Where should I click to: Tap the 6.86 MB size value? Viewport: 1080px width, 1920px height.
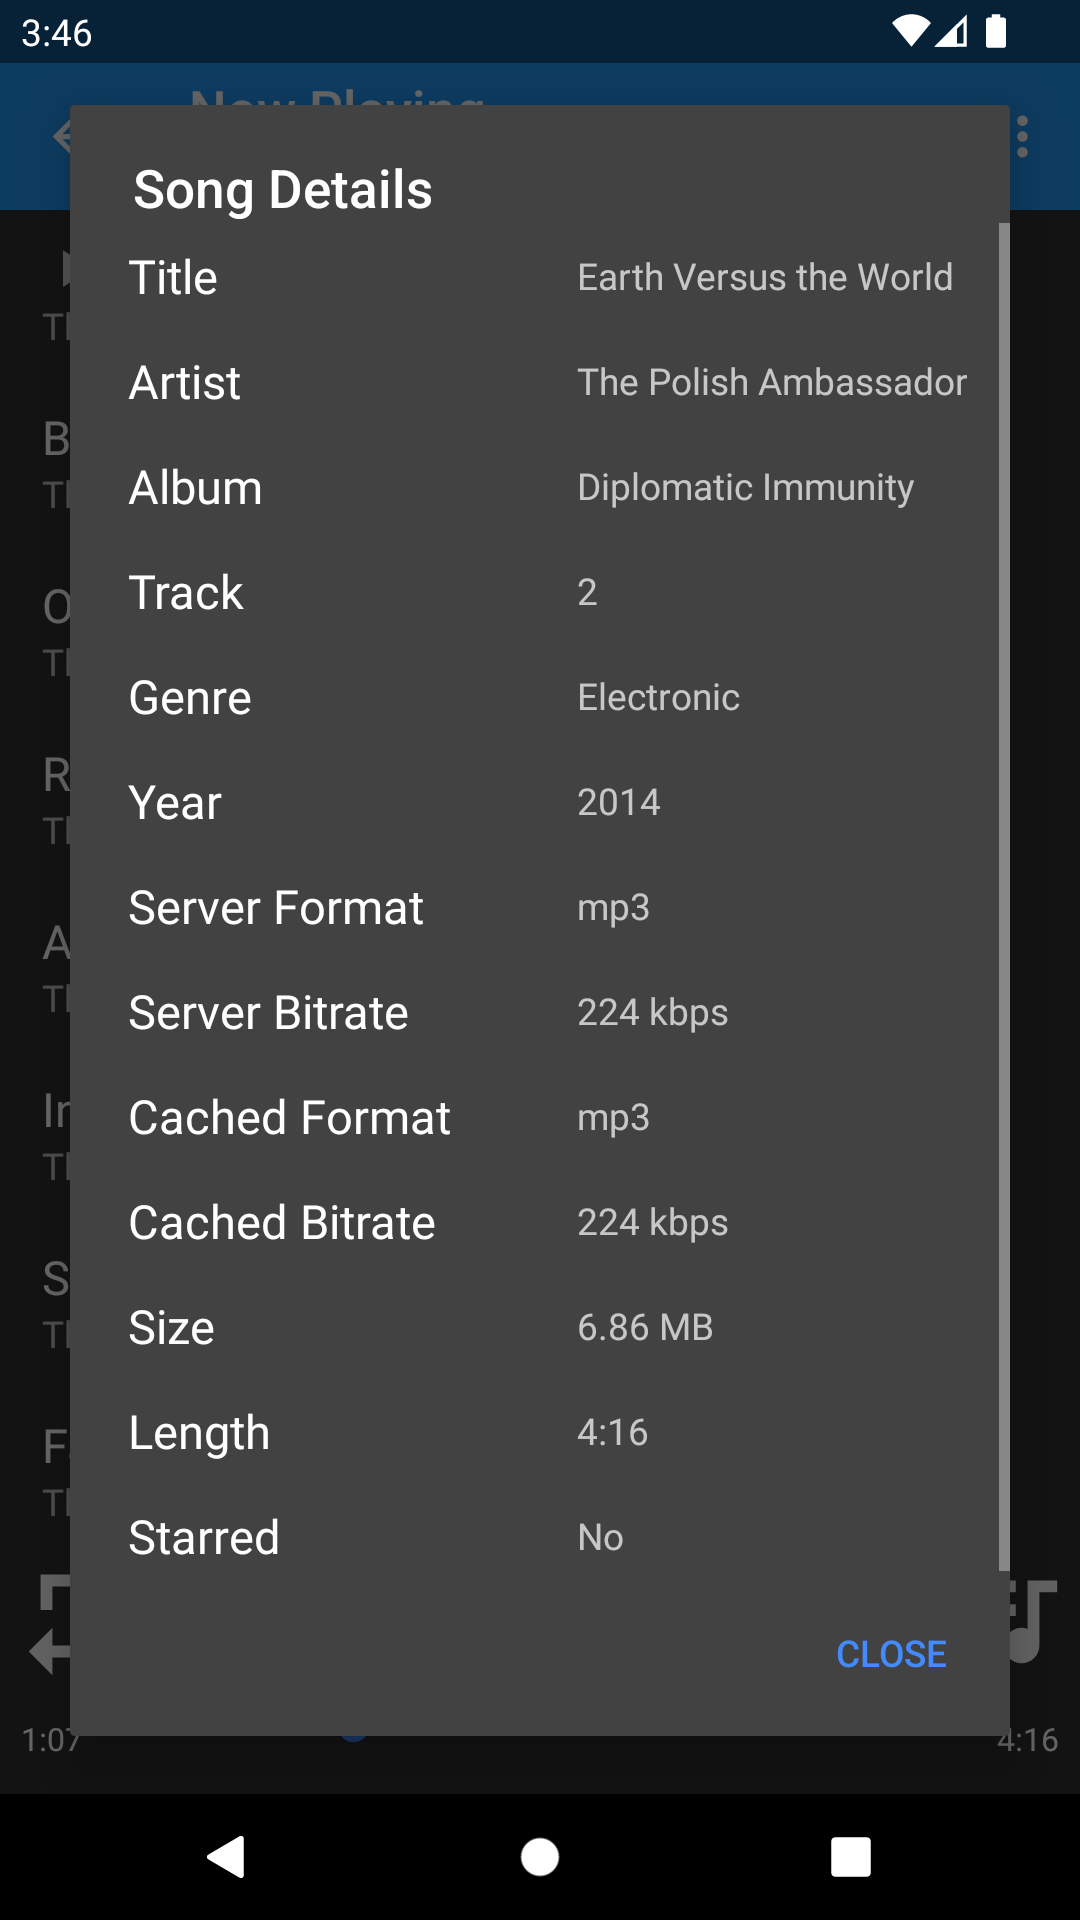645,1327
